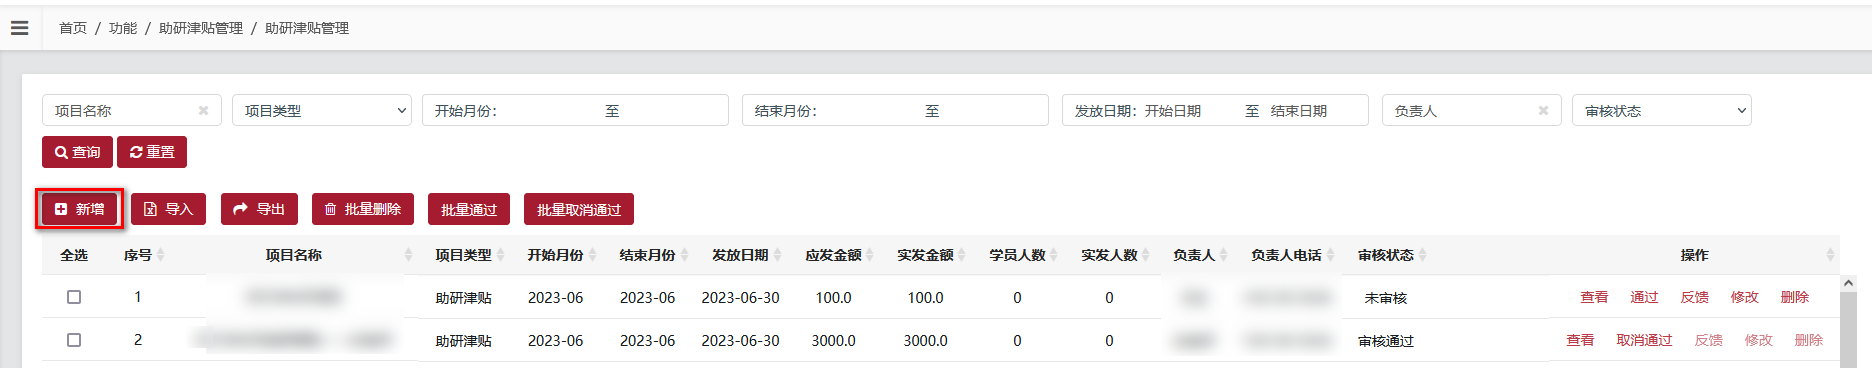
Task: Click the 全选 column header
Action: pyautogui.click(x=74, y=255)
